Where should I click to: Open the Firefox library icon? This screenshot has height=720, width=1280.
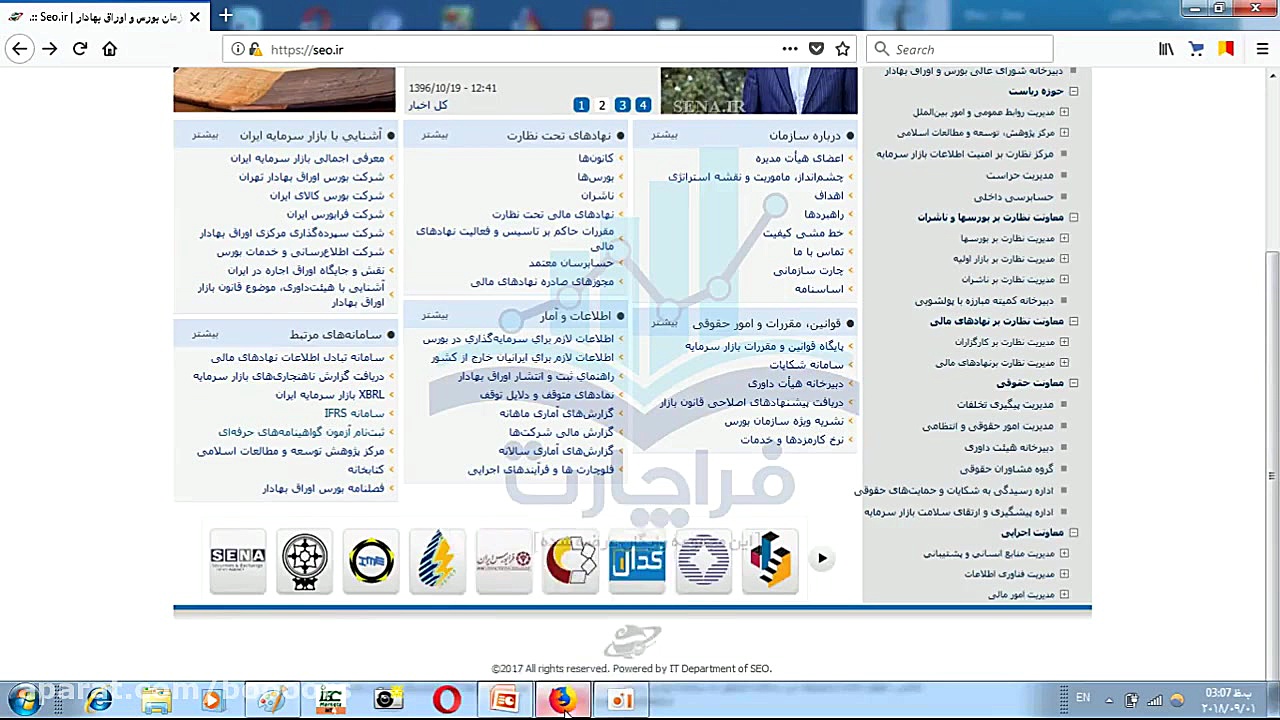pos(1166,49)
